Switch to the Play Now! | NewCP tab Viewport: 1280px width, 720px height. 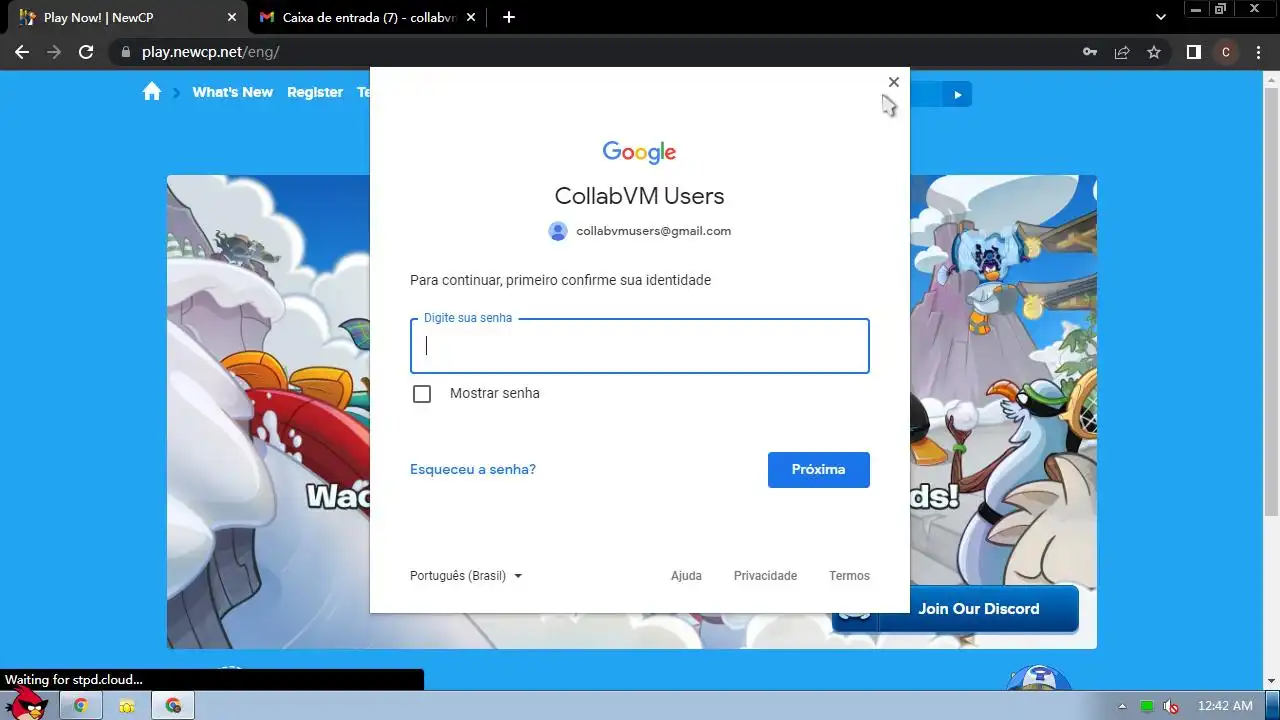[x=127, y=17]
